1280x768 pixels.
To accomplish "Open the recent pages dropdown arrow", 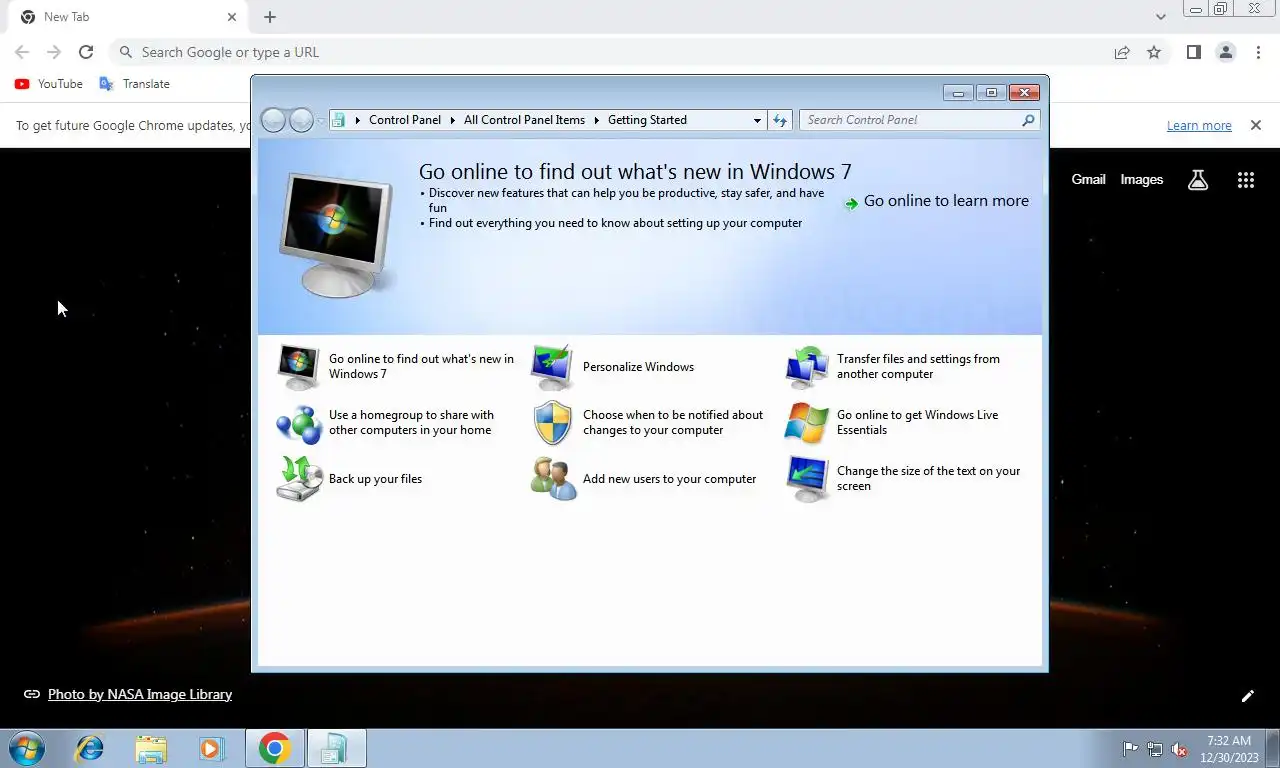I will click(321, 120).
